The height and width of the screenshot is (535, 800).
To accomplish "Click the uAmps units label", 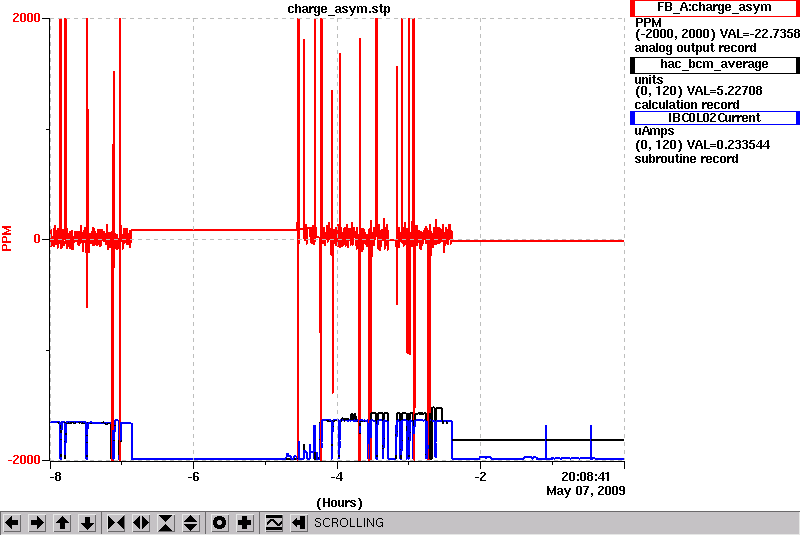I will (x=654, y=131).
